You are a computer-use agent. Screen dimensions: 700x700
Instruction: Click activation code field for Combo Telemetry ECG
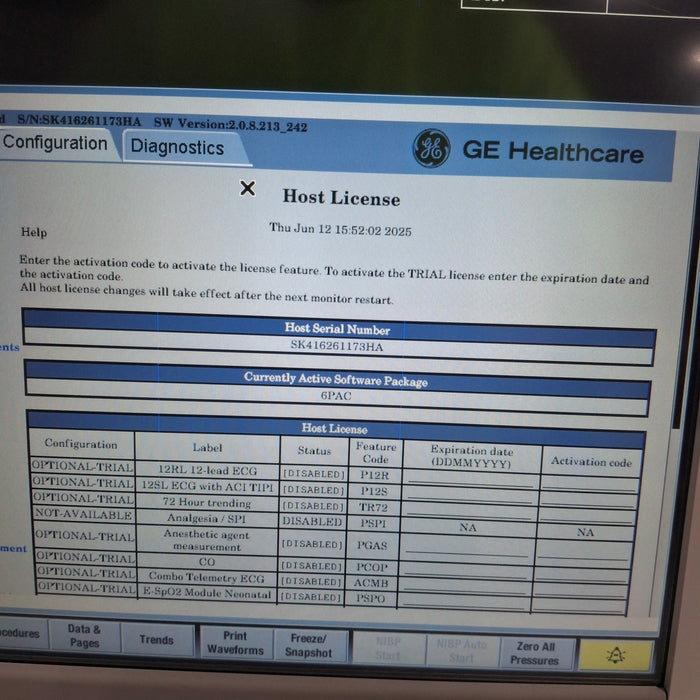(581, 588)
